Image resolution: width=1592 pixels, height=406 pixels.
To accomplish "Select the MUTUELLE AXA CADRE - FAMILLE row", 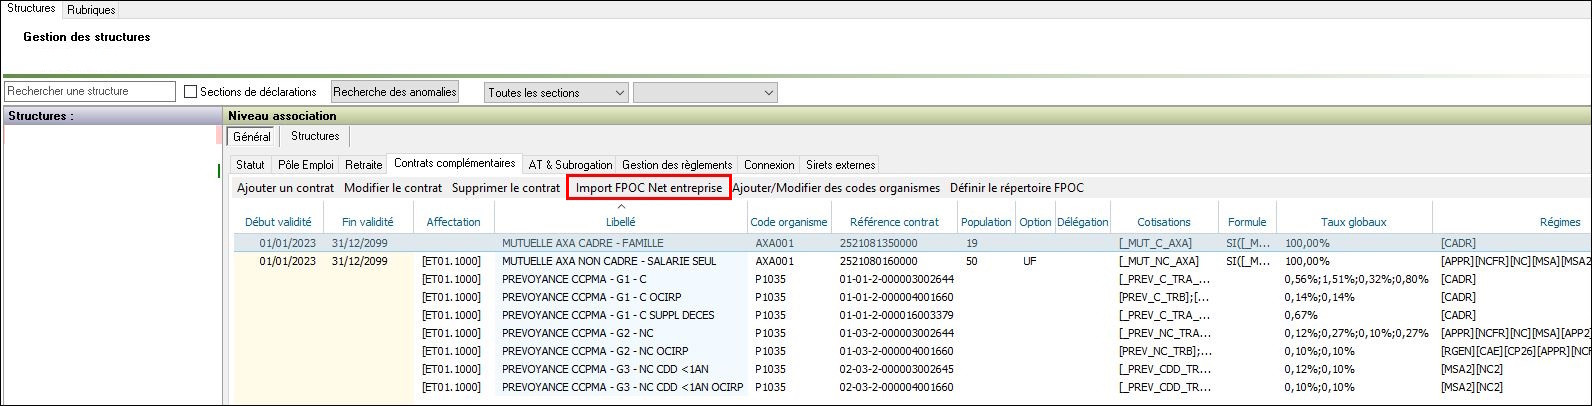I will click(595, 243).
